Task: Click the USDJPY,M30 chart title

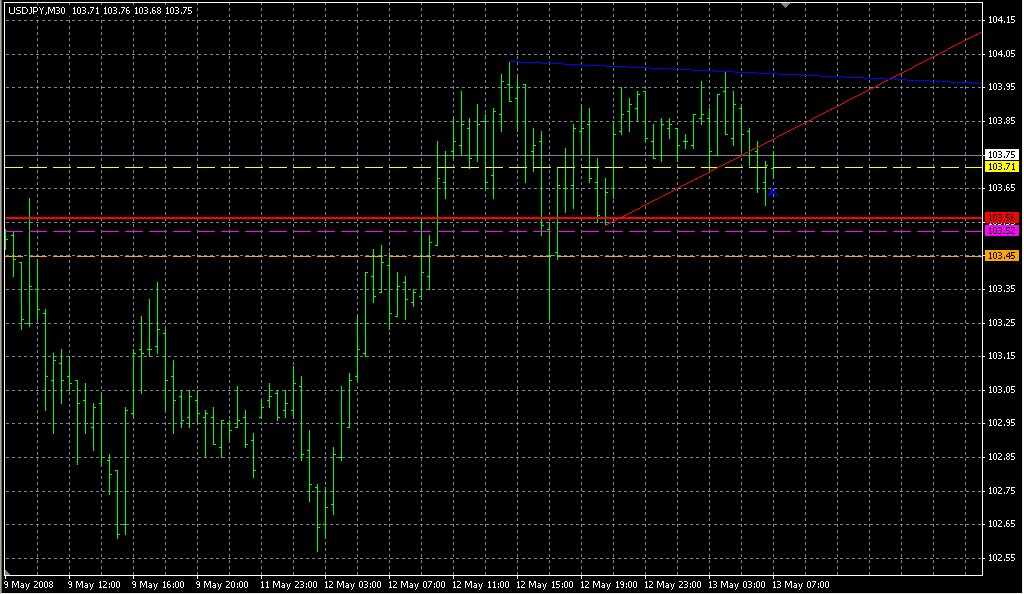Action: (x=36, y=10)
